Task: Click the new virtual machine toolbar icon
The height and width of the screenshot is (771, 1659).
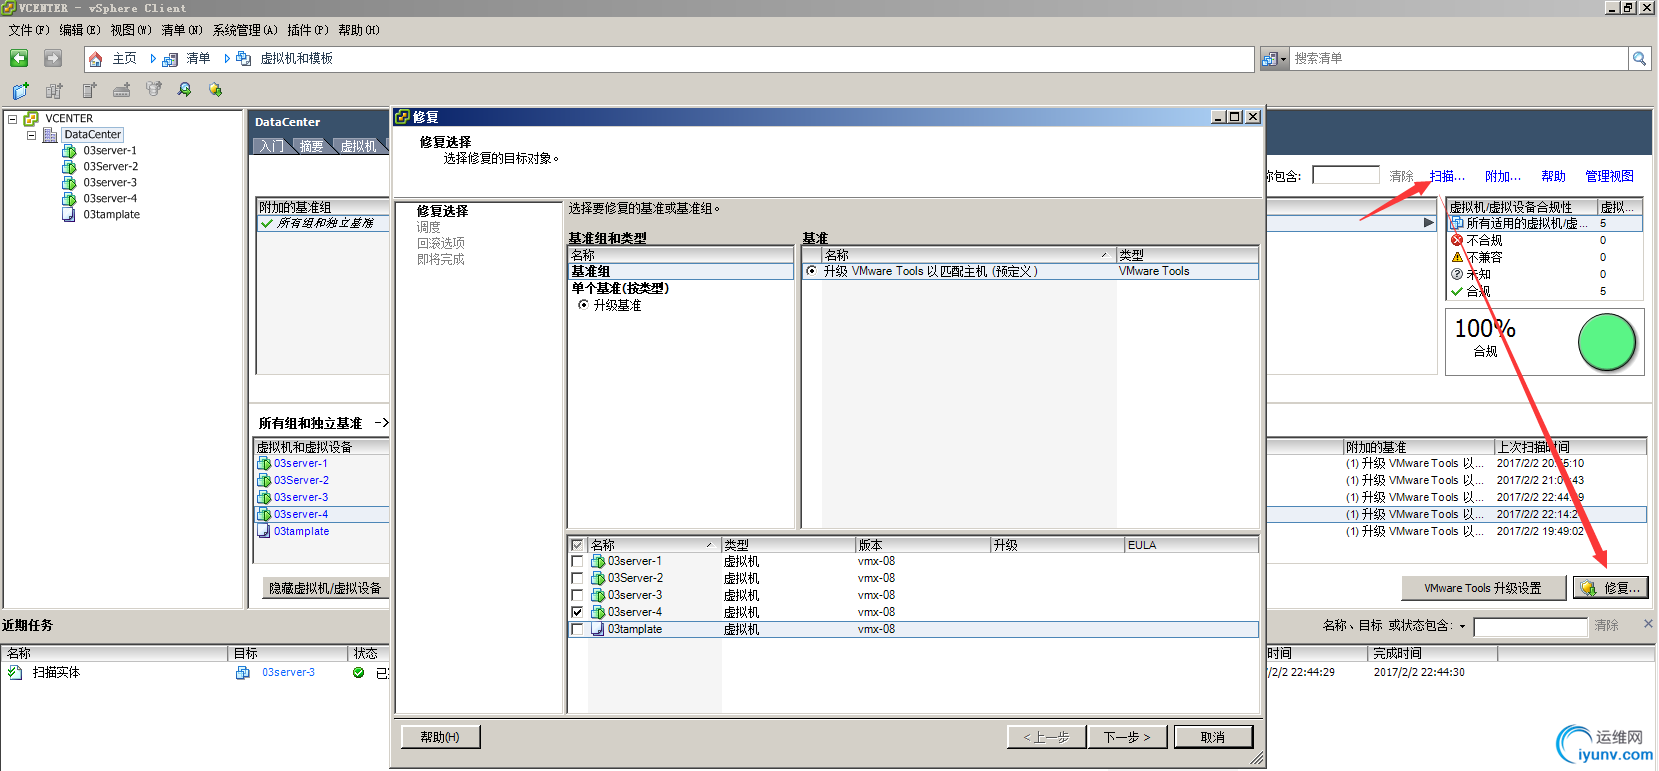Action: click(89, 90)
